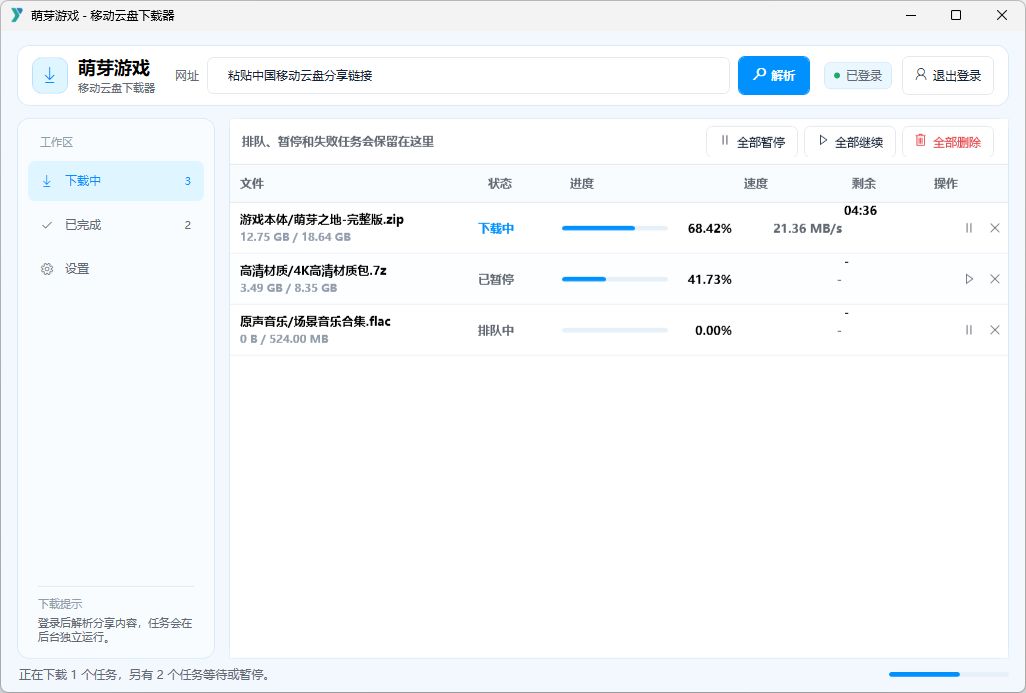Select file name 游戏本体/萌芽之地-完整版.zip
Screen dimensions: 1026x693
[322, 220]
